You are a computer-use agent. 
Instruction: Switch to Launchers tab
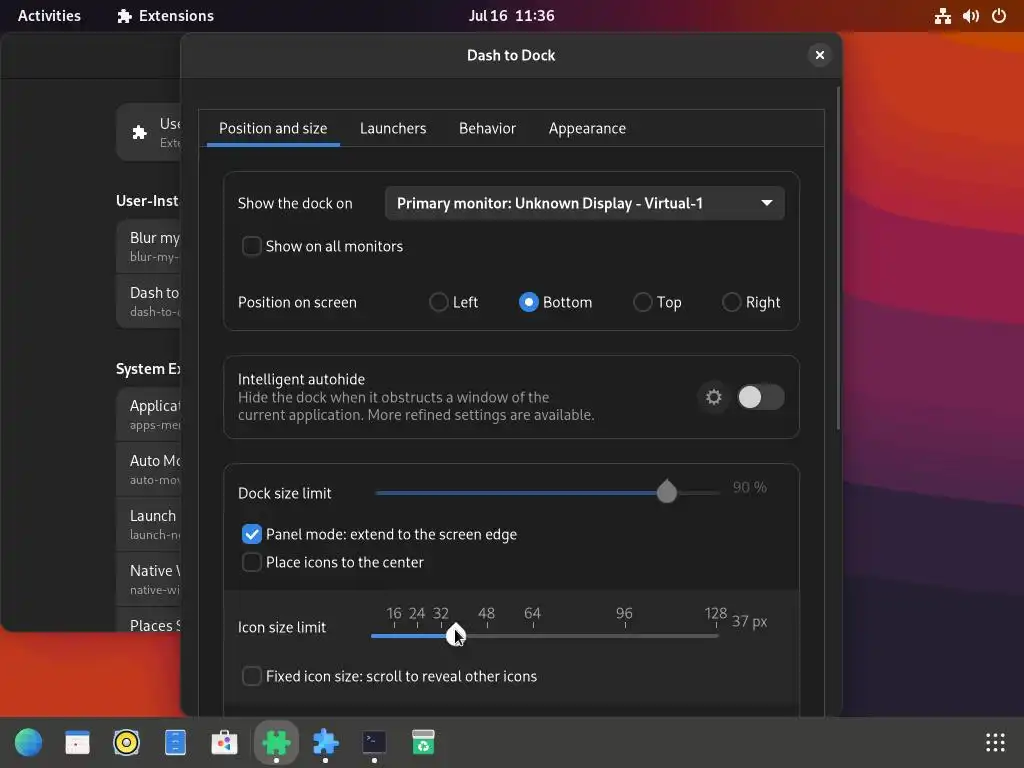[393, 129]
